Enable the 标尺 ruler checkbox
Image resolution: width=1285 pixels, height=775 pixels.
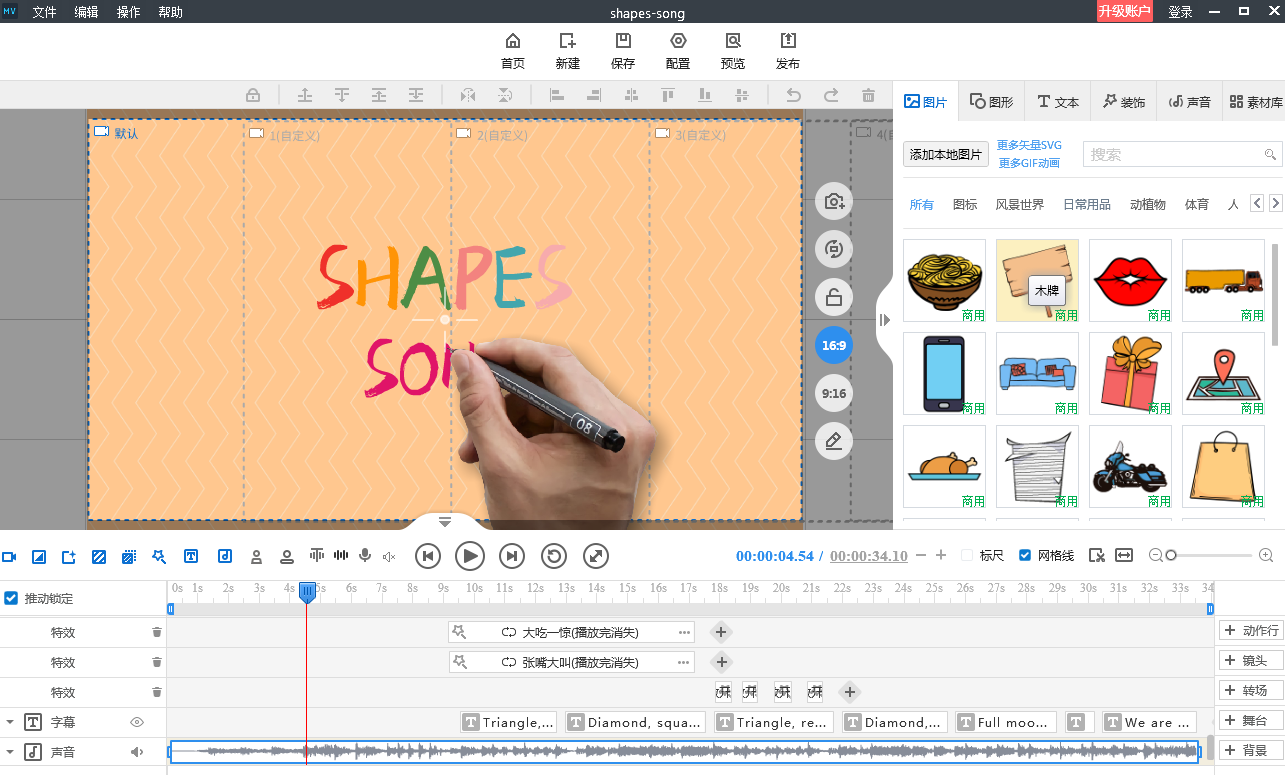pos(966,555)
